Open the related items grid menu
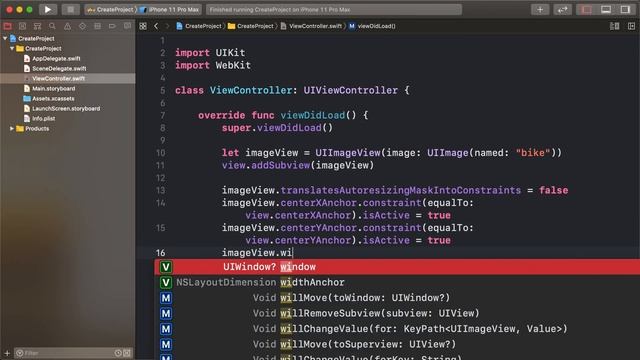The image size is (640, 360). (143, 26)
